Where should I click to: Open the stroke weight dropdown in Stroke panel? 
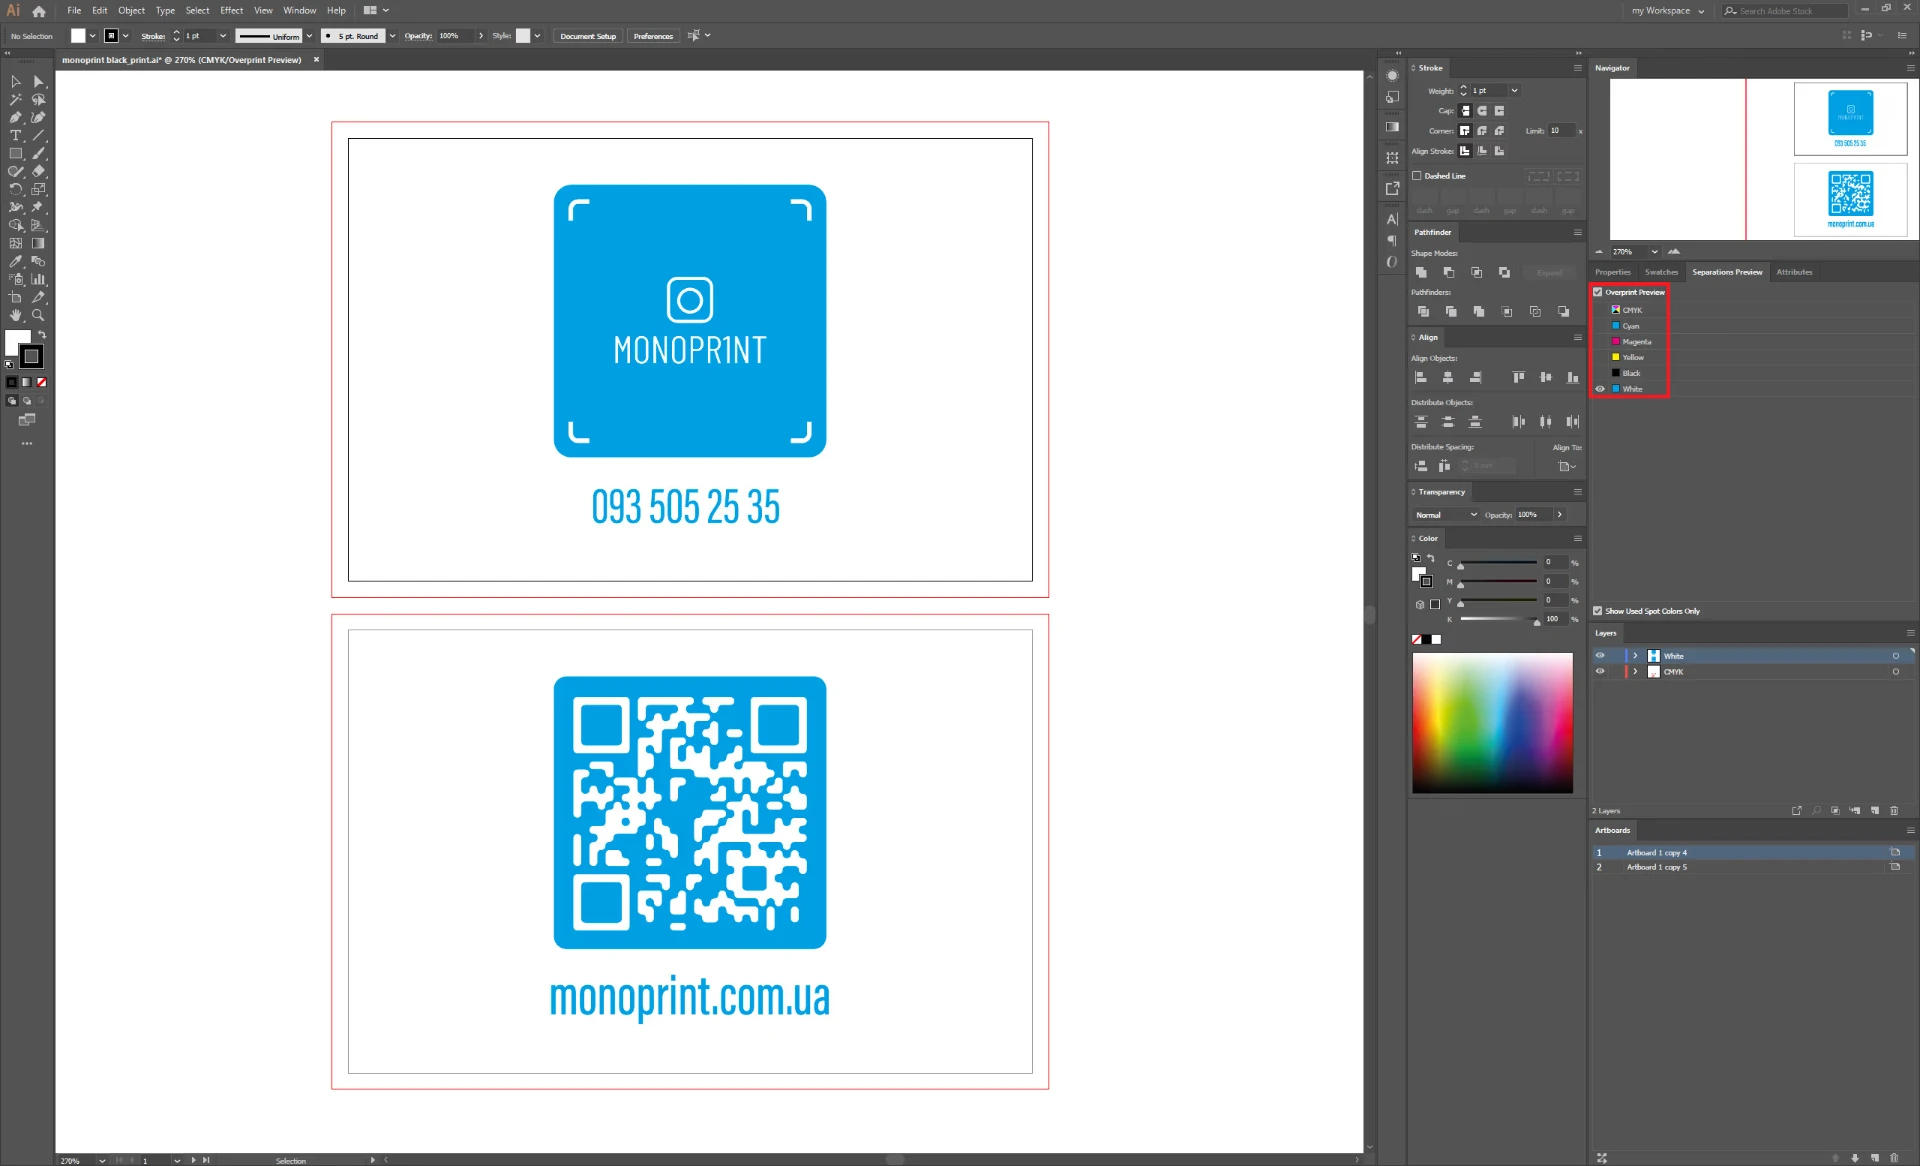[x=1514, y=91]
